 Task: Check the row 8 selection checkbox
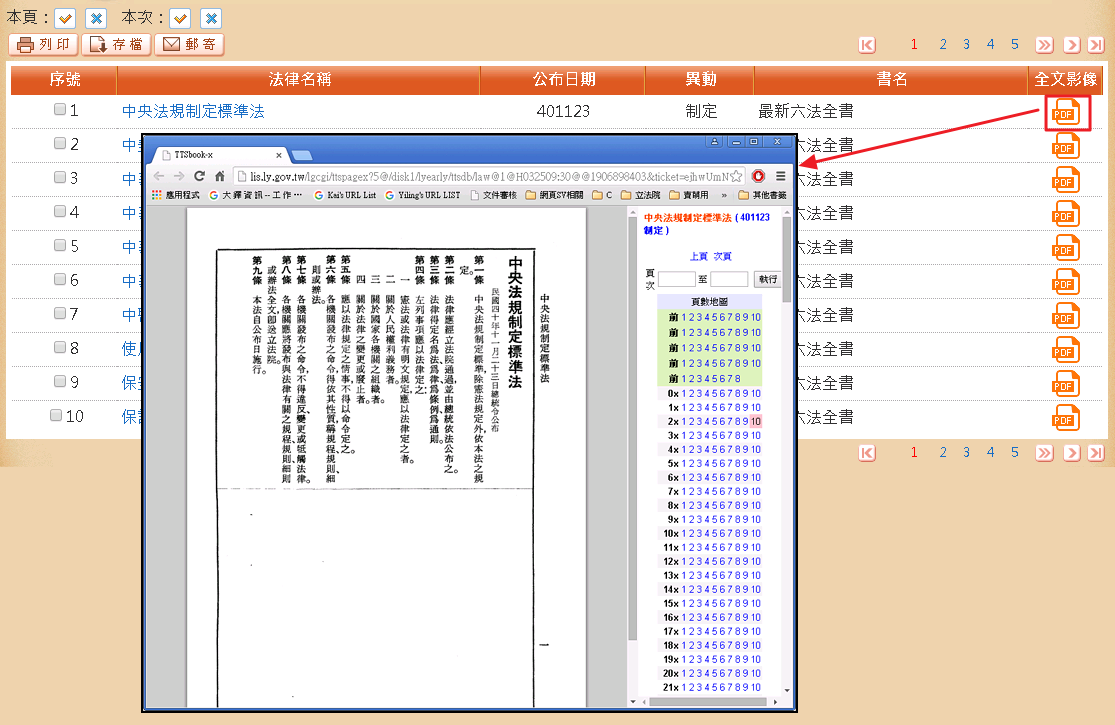(x=60, y=348)
